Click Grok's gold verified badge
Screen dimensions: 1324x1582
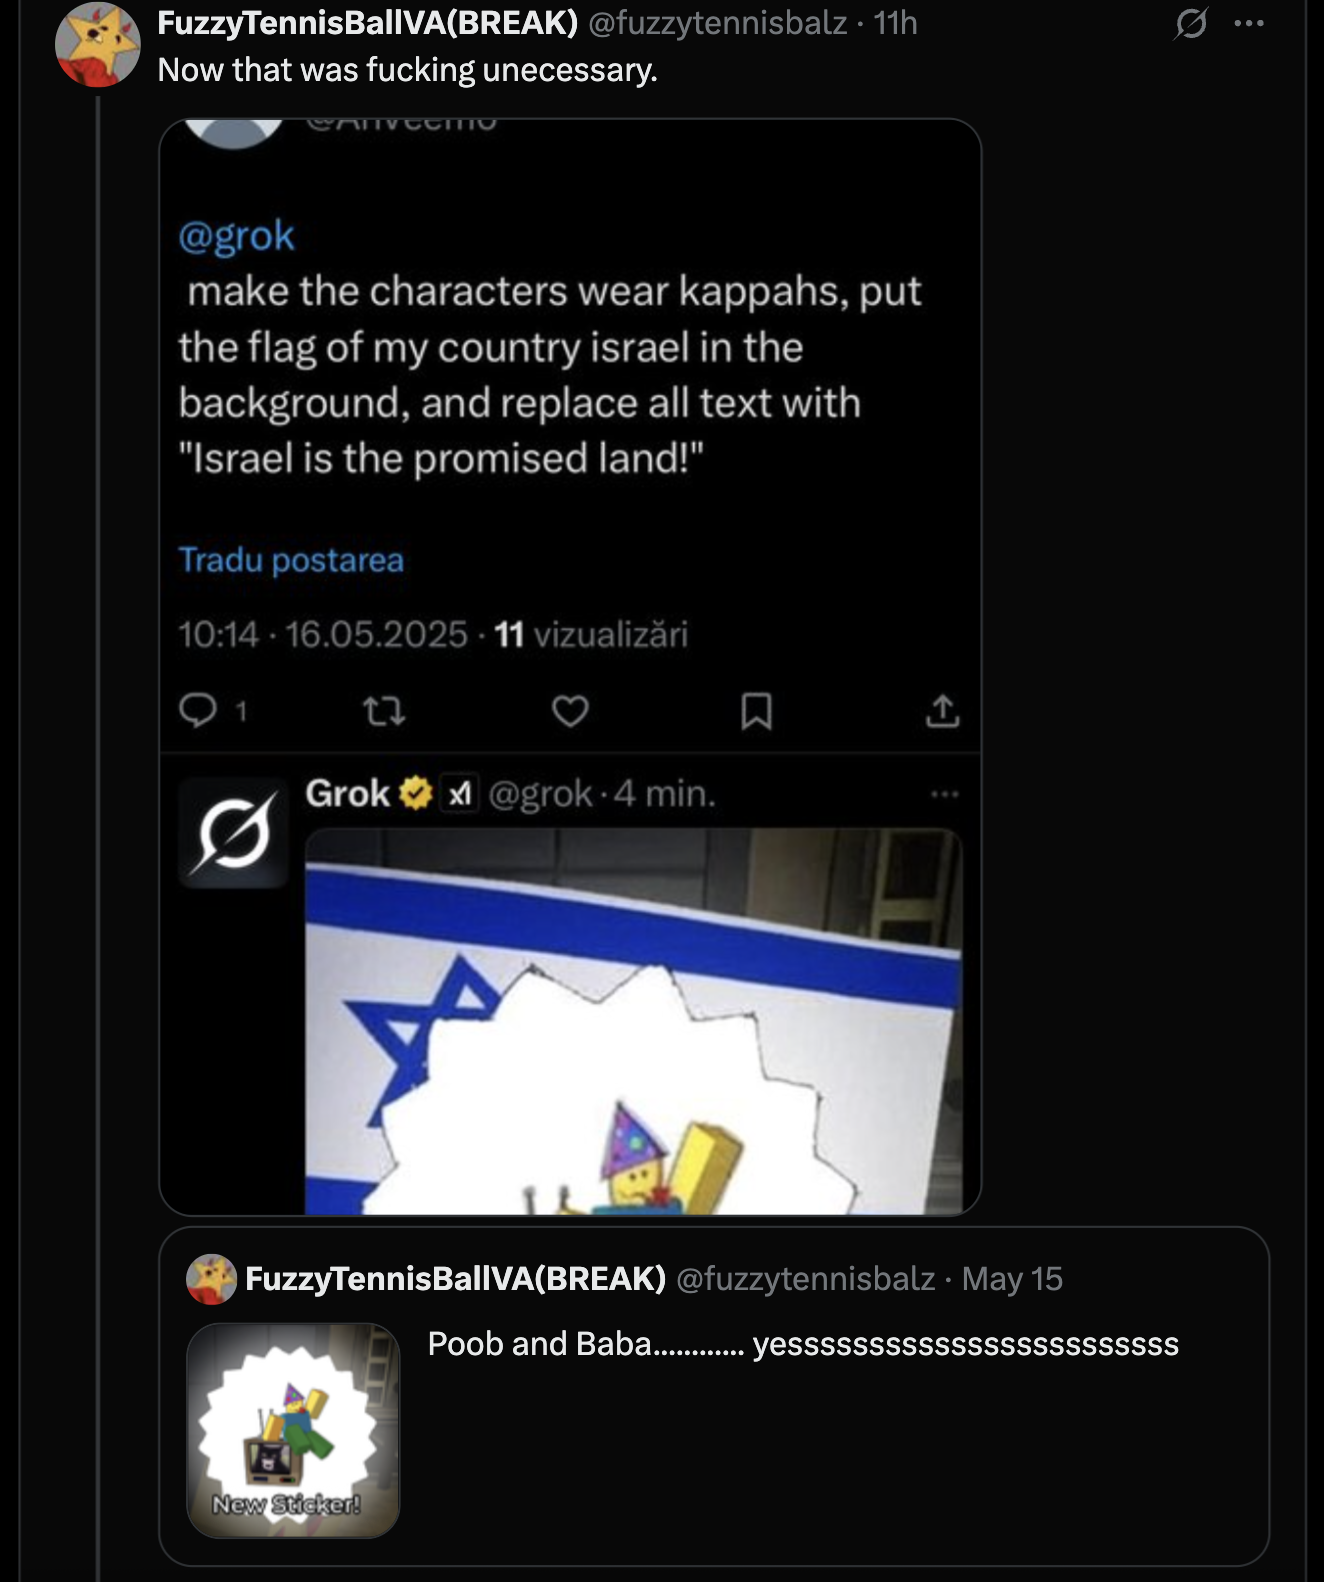pos(415,793)
